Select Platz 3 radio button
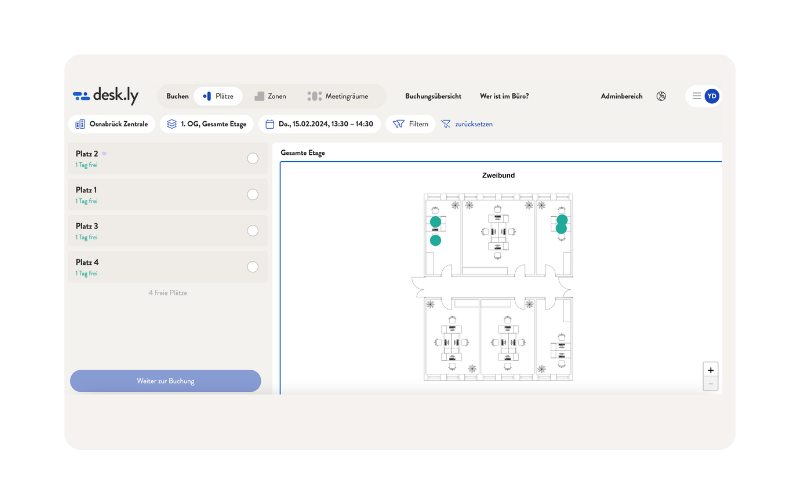 tap(253, 231)
